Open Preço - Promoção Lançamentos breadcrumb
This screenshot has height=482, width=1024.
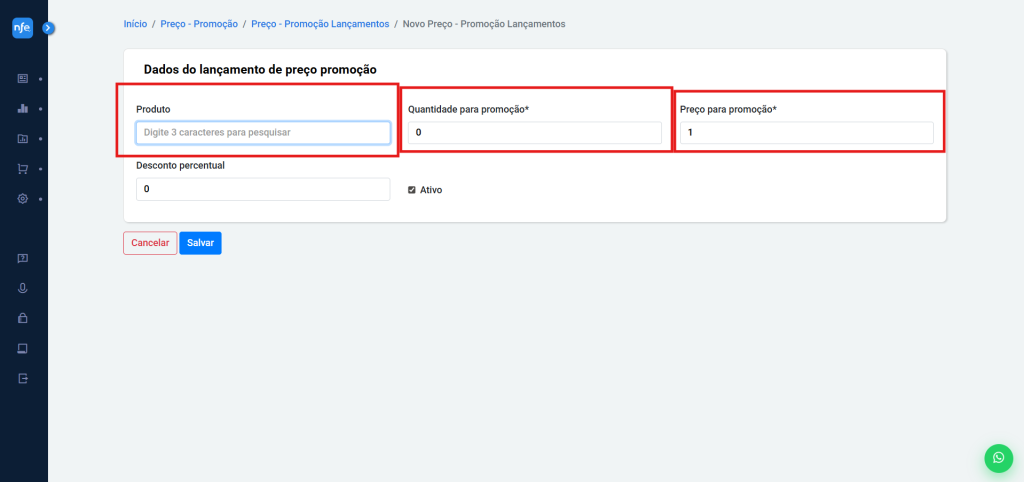pyautogui.click(x=320, y=23)
